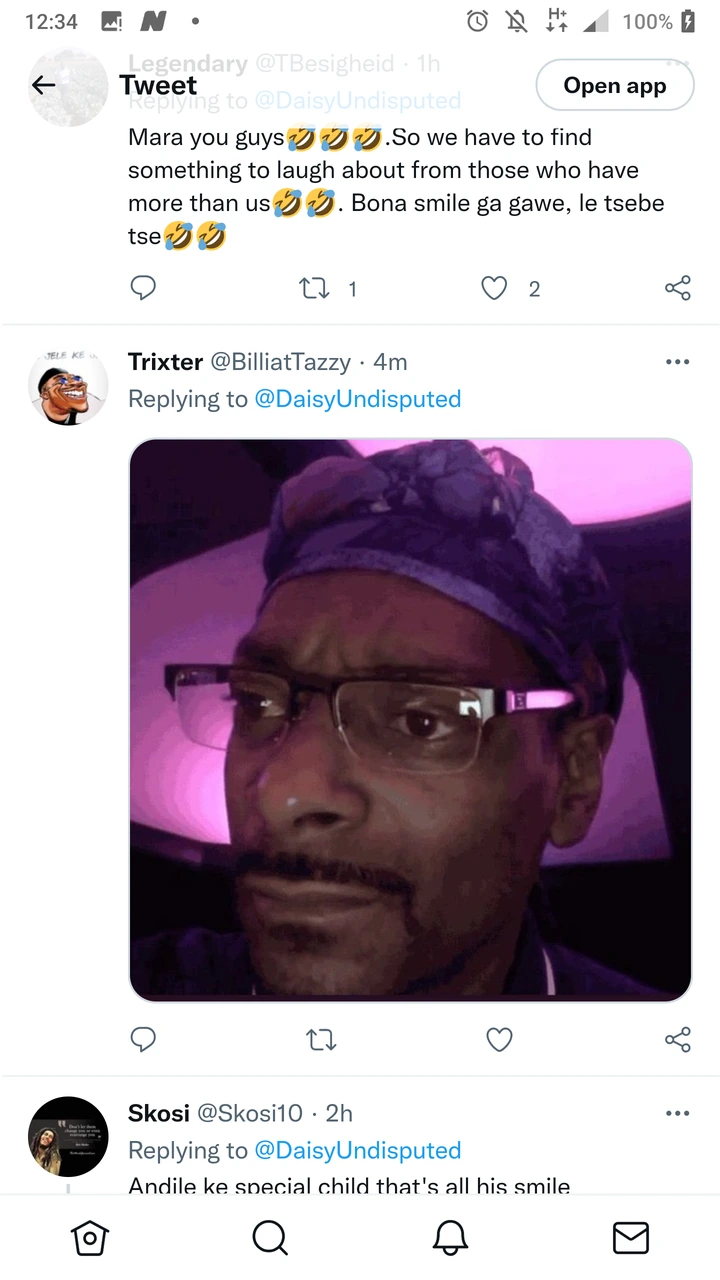
Task: Tap the Open app button
Action: 615,86
